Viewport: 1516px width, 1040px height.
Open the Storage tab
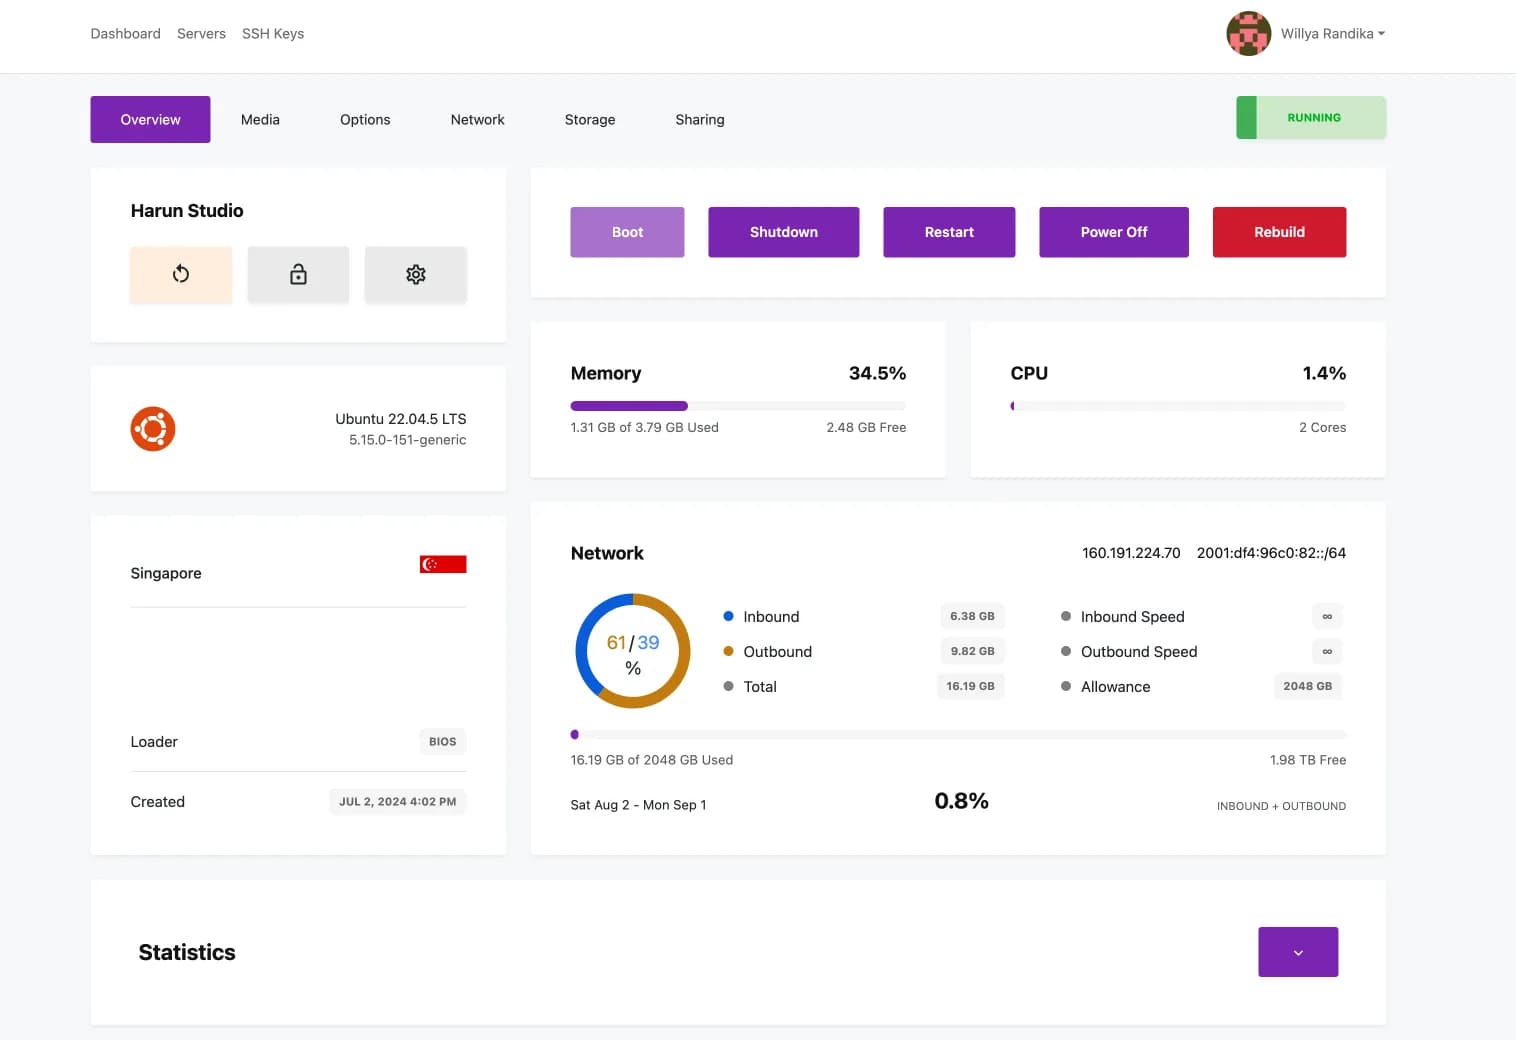pyautogui.click(x=589, y=120)
